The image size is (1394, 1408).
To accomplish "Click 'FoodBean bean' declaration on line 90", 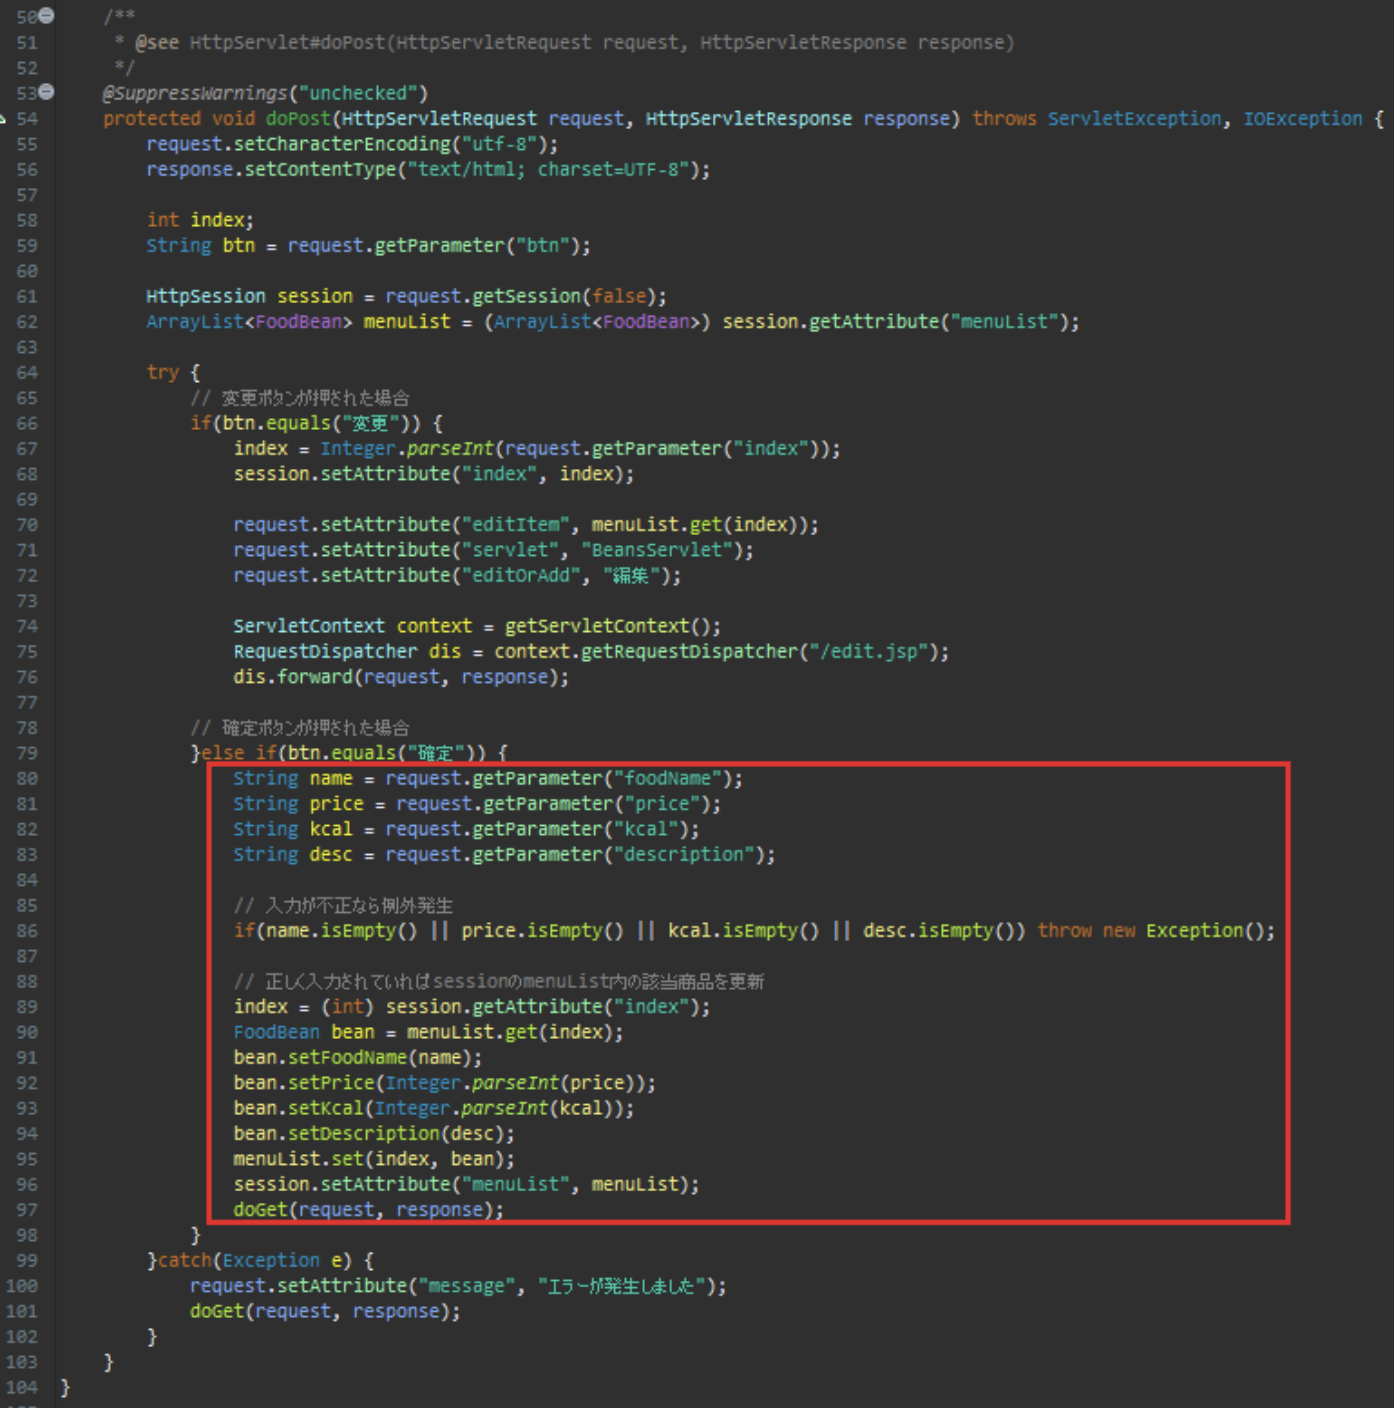I will tap(304, 1033).
